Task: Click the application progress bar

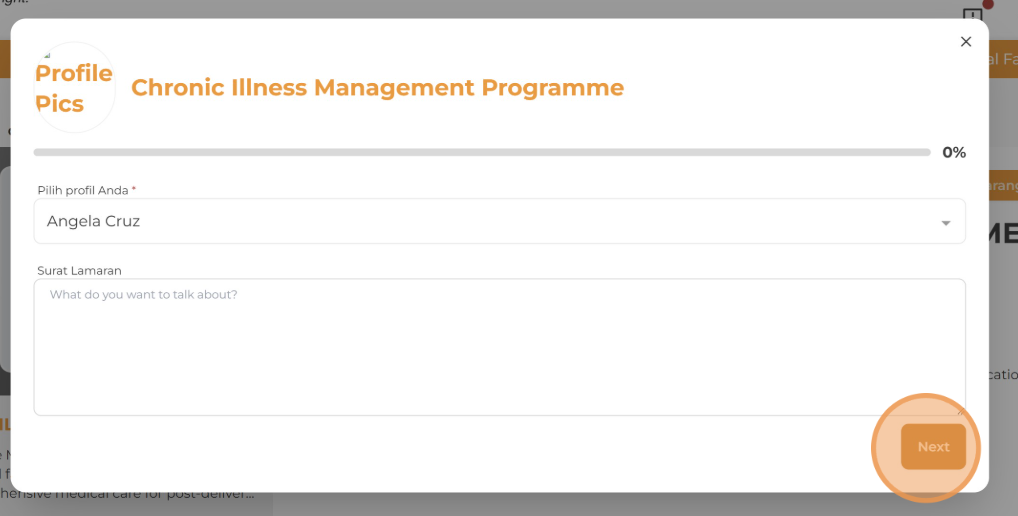Action: [481, 153]
